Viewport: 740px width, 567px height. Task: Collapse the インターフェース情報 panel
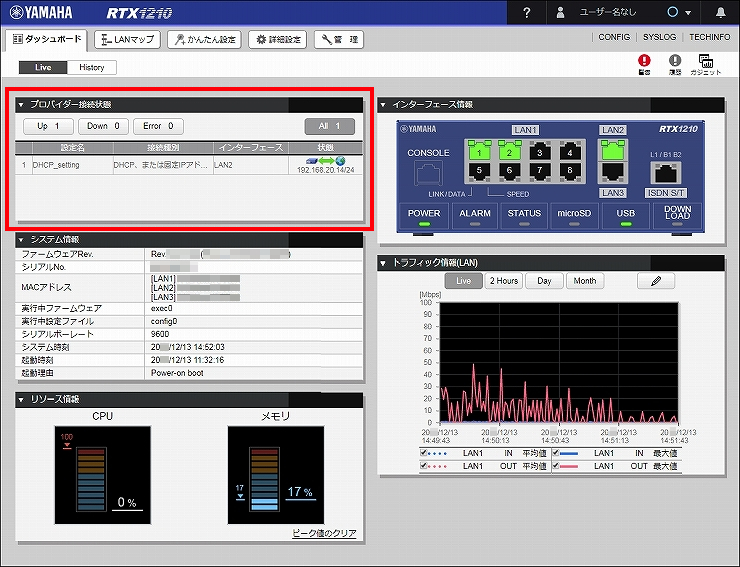pyautogui.click(x=383, y=105)
